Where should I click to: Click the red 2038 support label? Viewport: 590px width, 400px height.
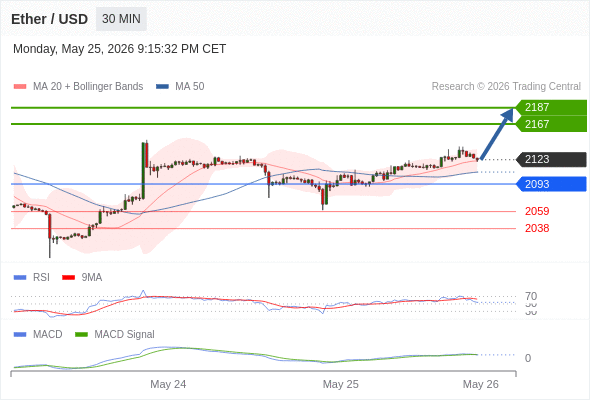click(537, 228)
